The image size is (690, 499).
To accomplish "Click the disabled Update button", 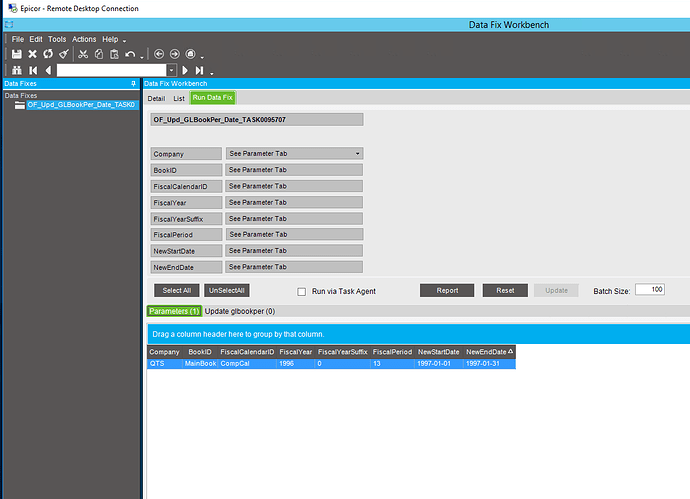I will 556,290.
